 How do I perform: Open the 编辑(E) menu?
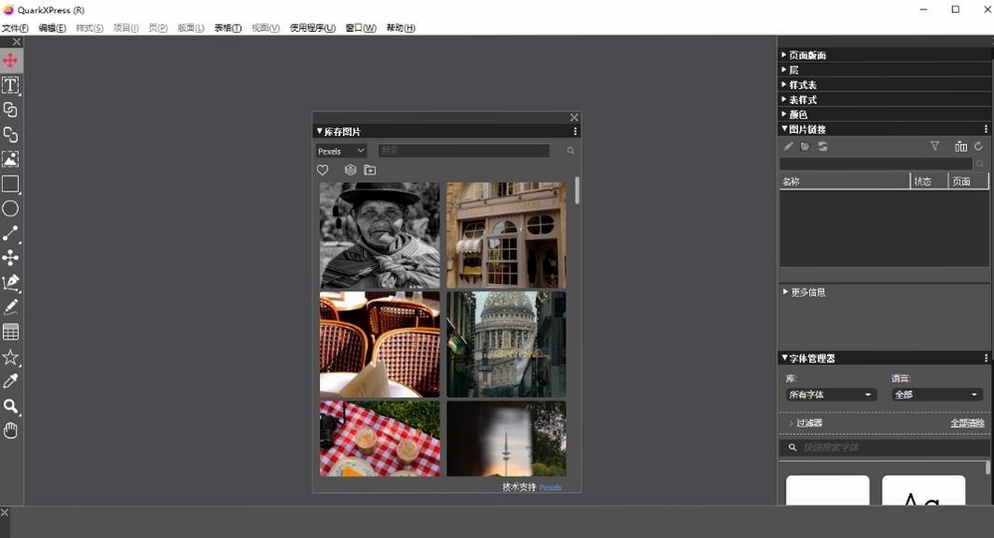pyautogui.click(x=52, y=28)
